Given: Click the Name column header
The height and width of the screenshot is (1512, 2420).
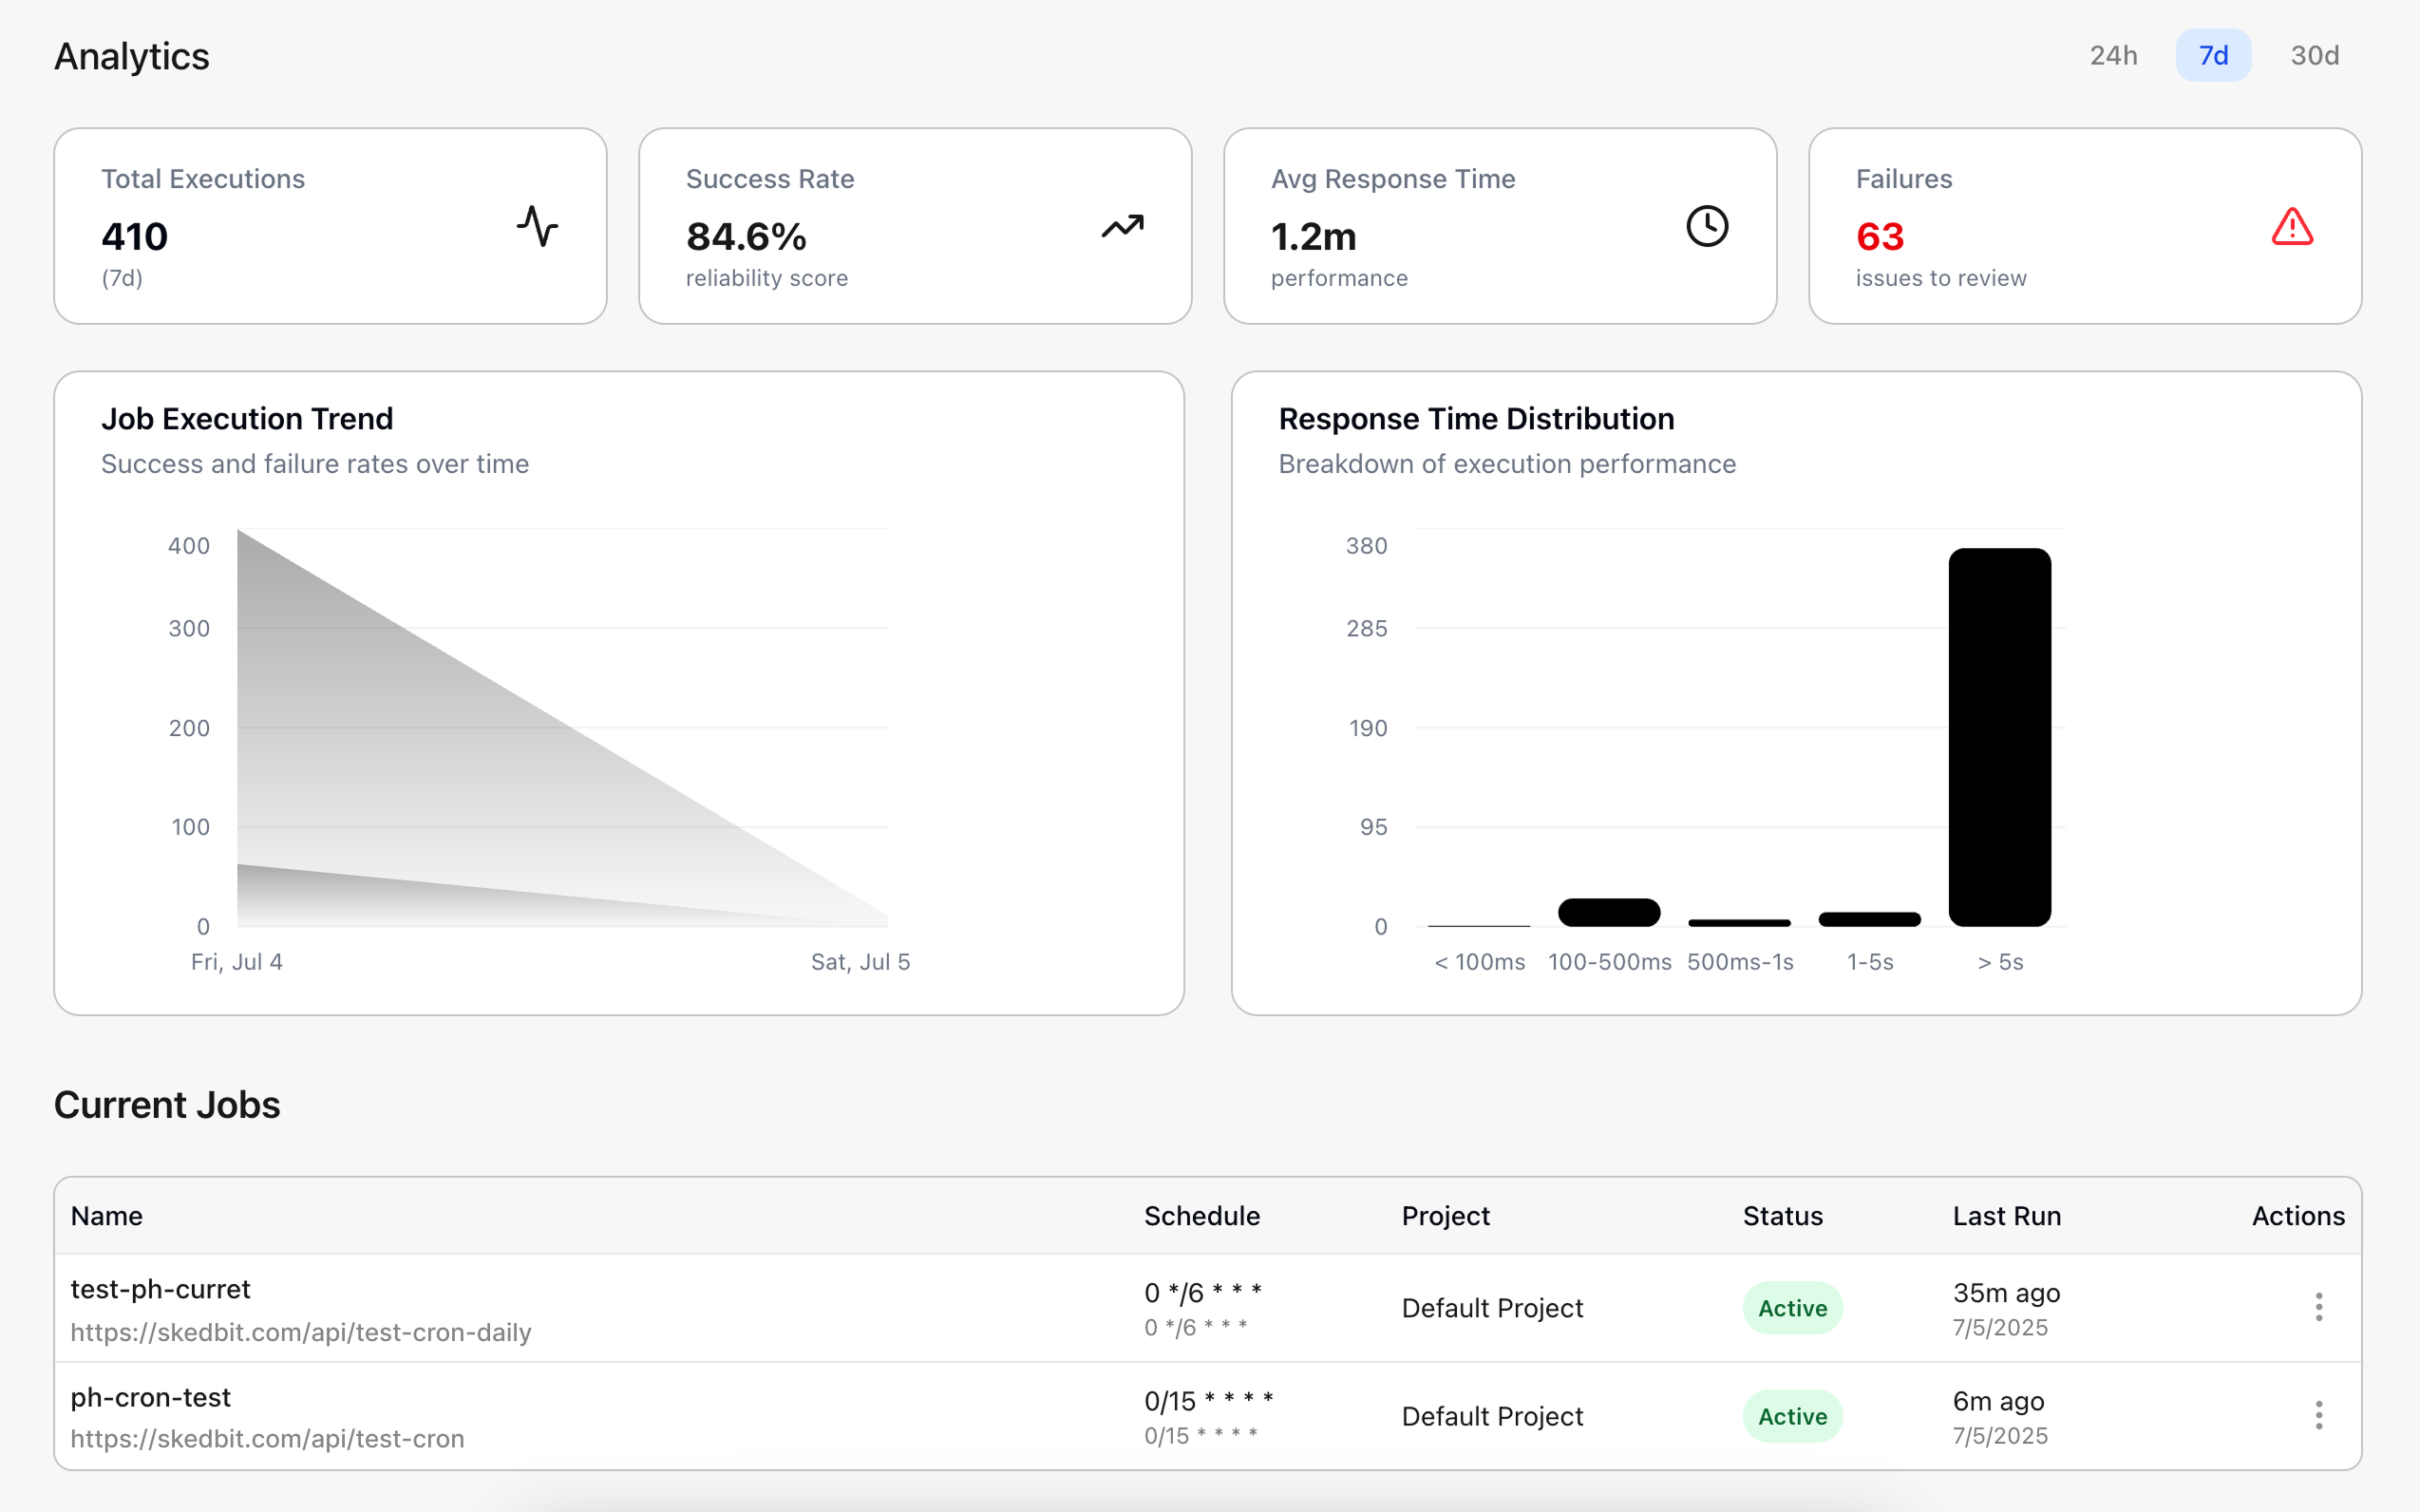Looking at the screenshot, I should pos(106,1216).
